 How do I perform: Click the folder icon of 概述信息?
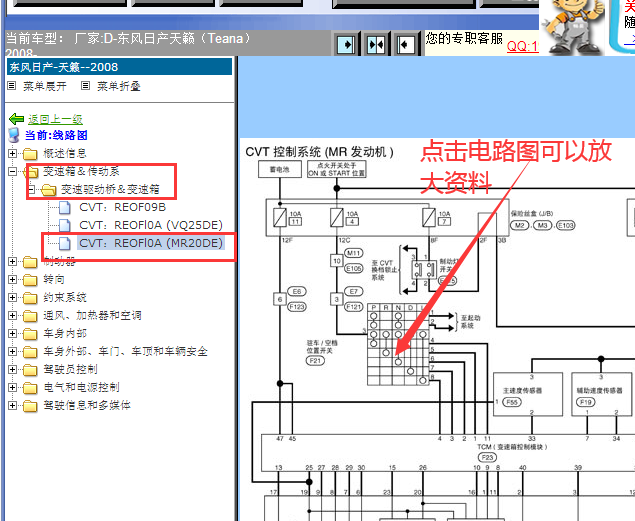(30, 154)
